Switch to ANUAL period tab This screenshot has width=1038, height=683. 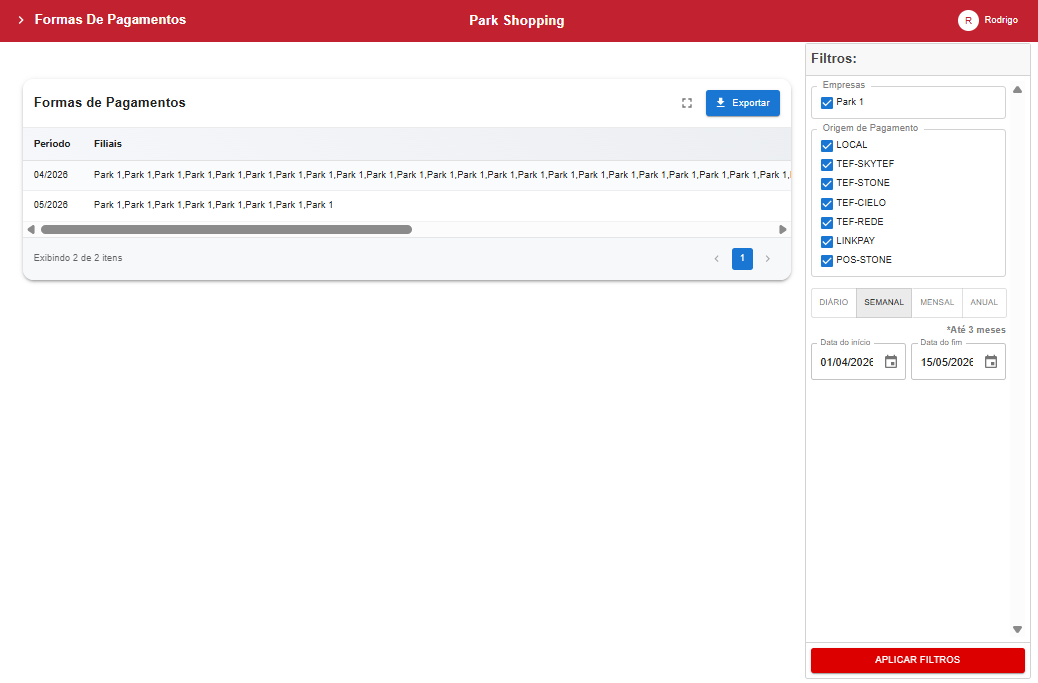coord(984,302)
